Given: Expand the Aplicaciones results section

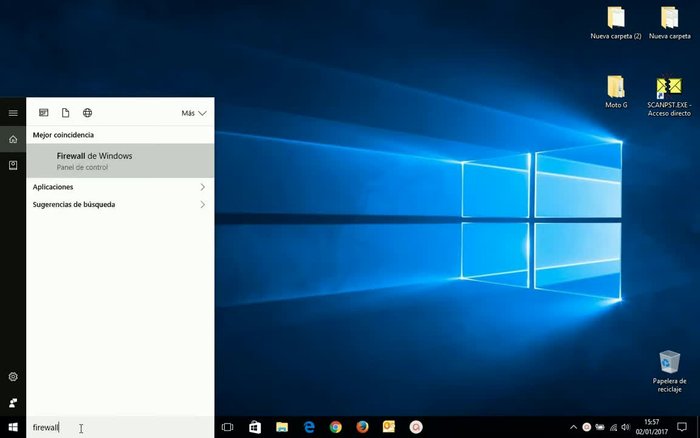Looking at the screenshot, I should [120, 187].
